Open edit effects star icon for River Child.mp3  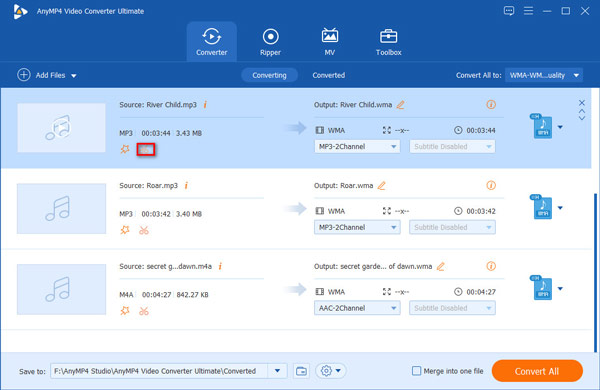tap(125, 149)
